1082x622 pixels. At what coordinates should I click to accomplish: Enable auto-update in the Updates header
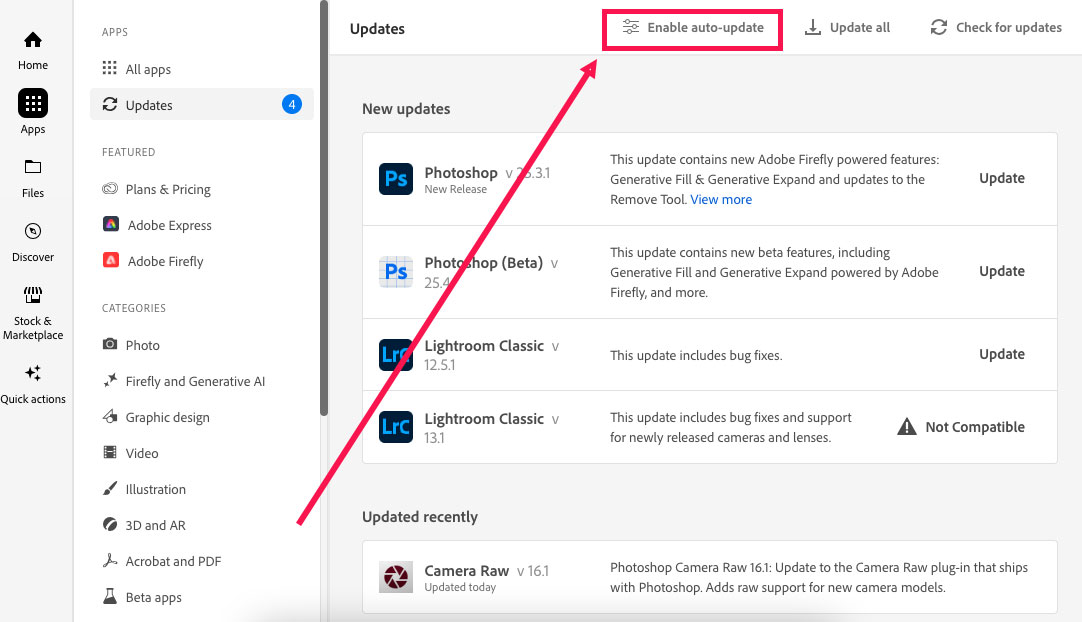(x=692, y=28)
